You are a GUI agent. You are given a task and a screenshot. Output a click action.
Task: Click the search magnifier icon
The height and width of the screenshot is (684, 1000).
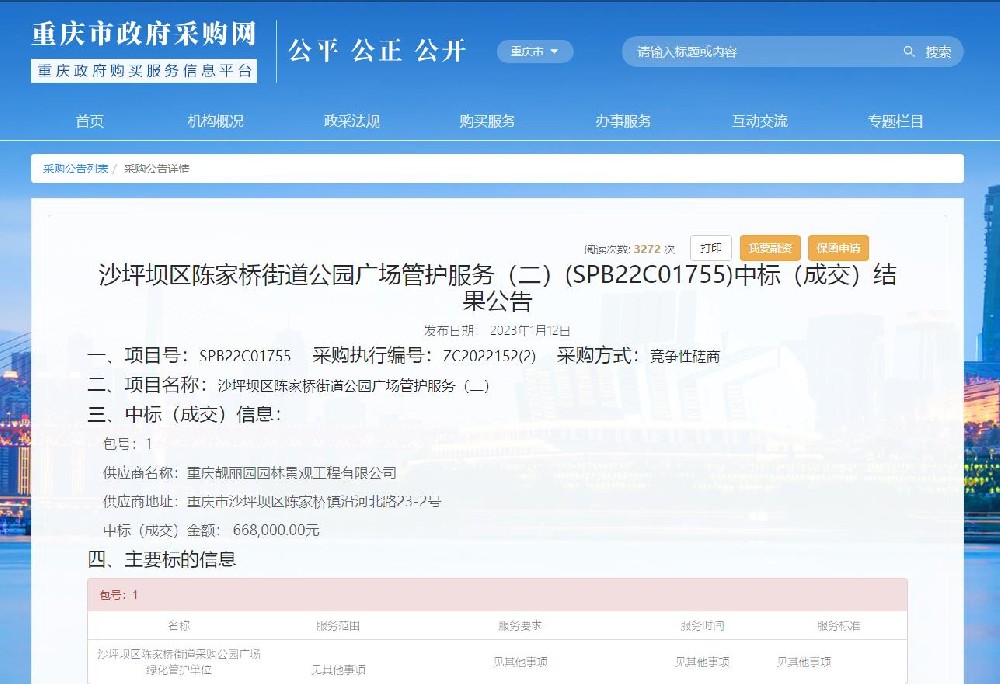(x=909, y=52)
